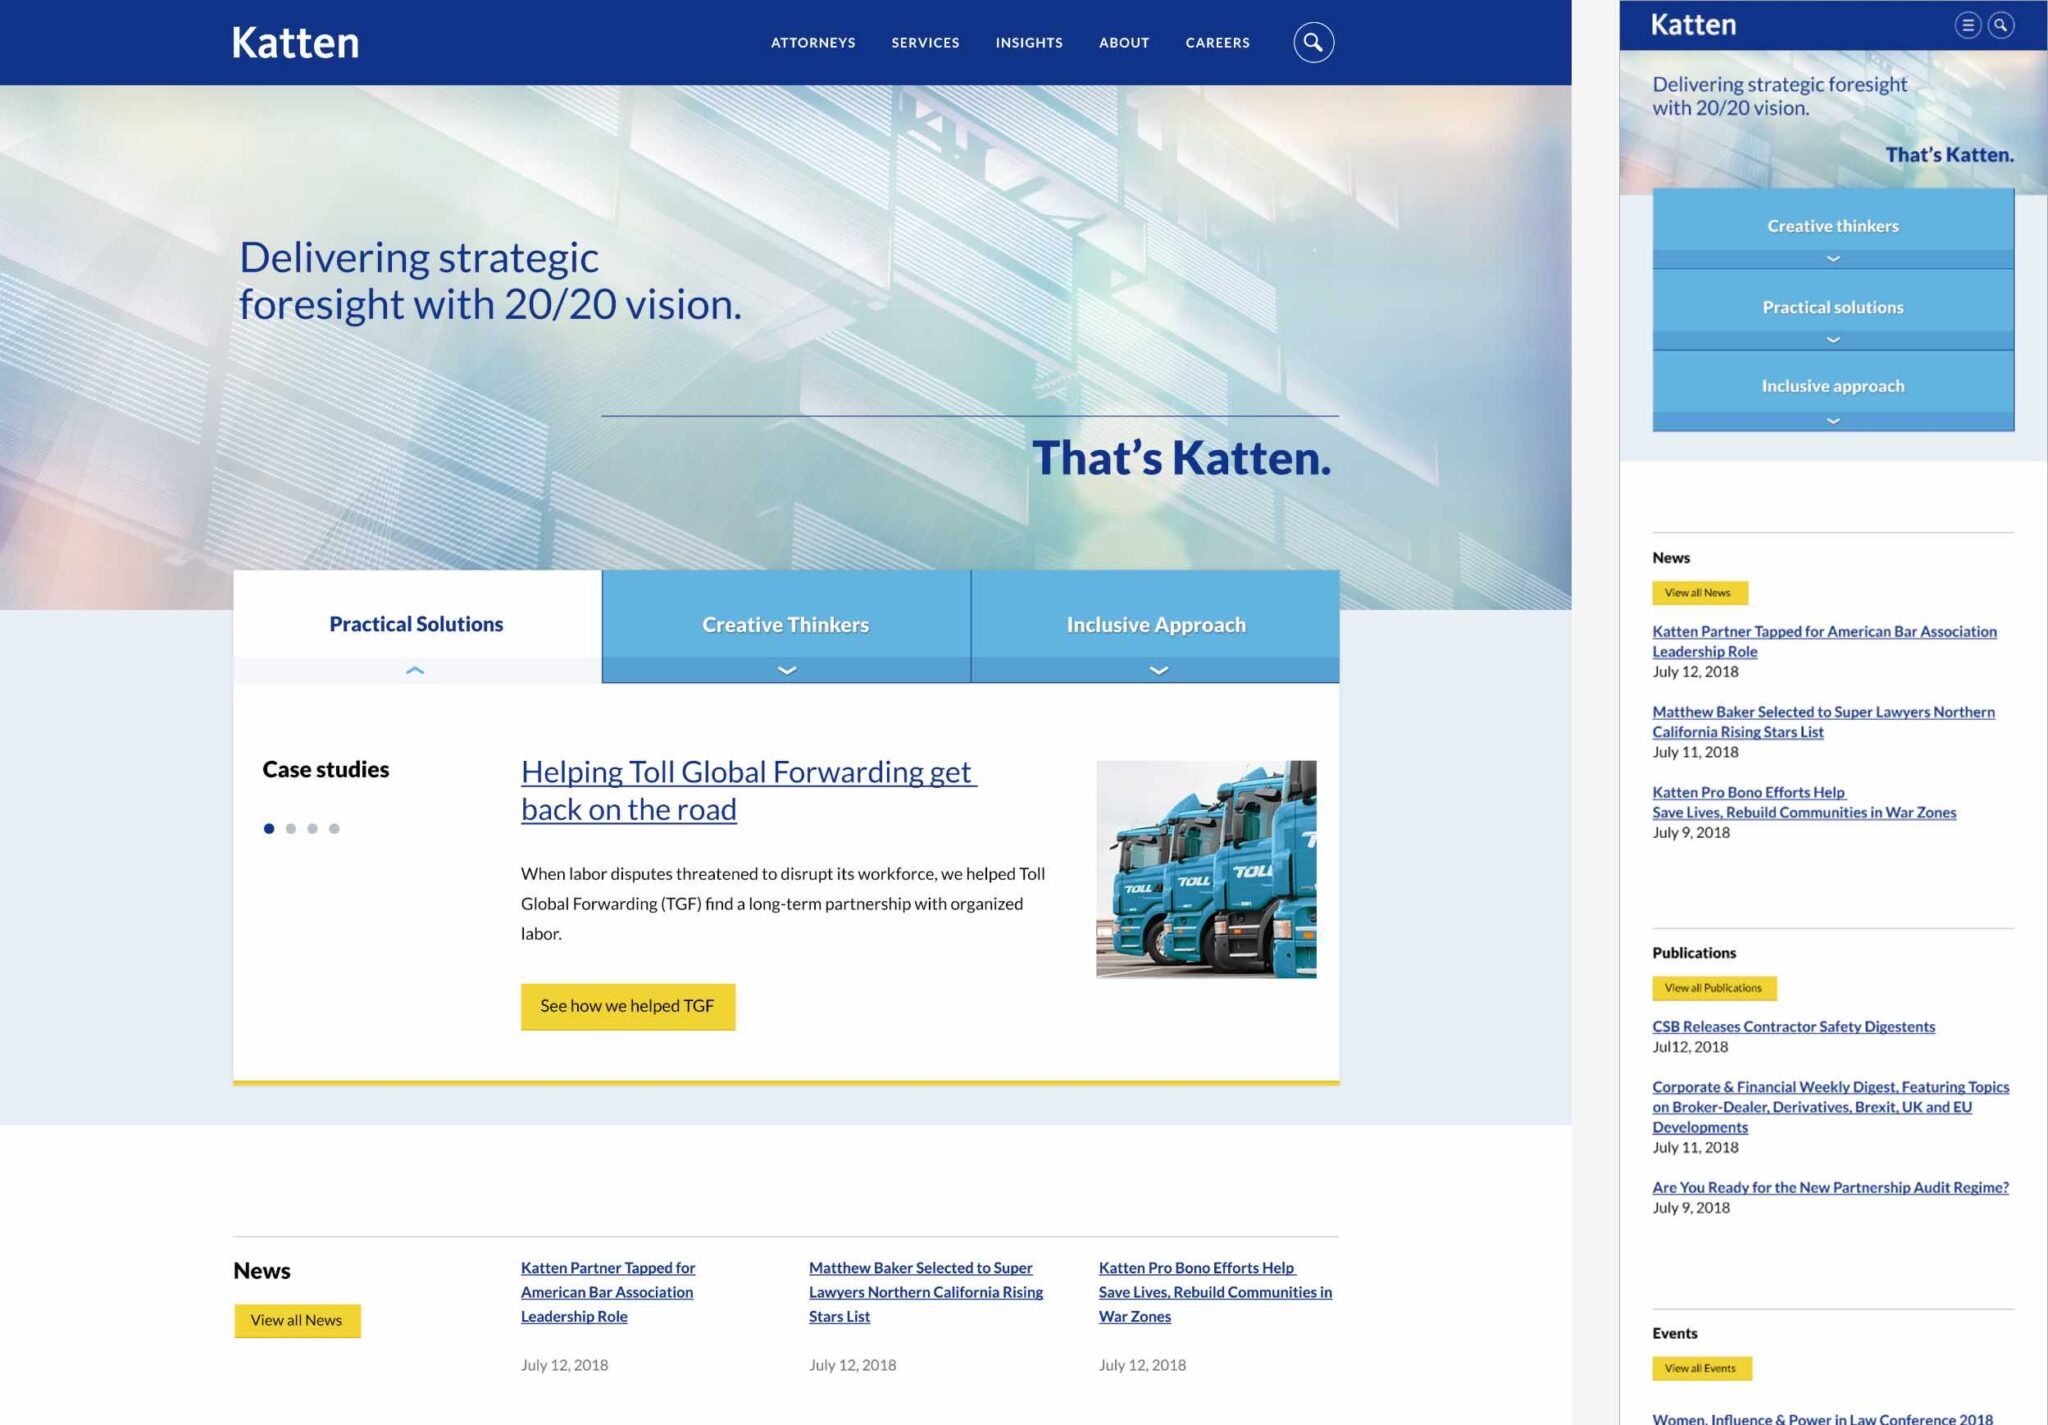Image resolution: width=2048 pixels, height=1425 pixels.
Task: Select the Practical Solutions tab
Action: coord(416,624)
